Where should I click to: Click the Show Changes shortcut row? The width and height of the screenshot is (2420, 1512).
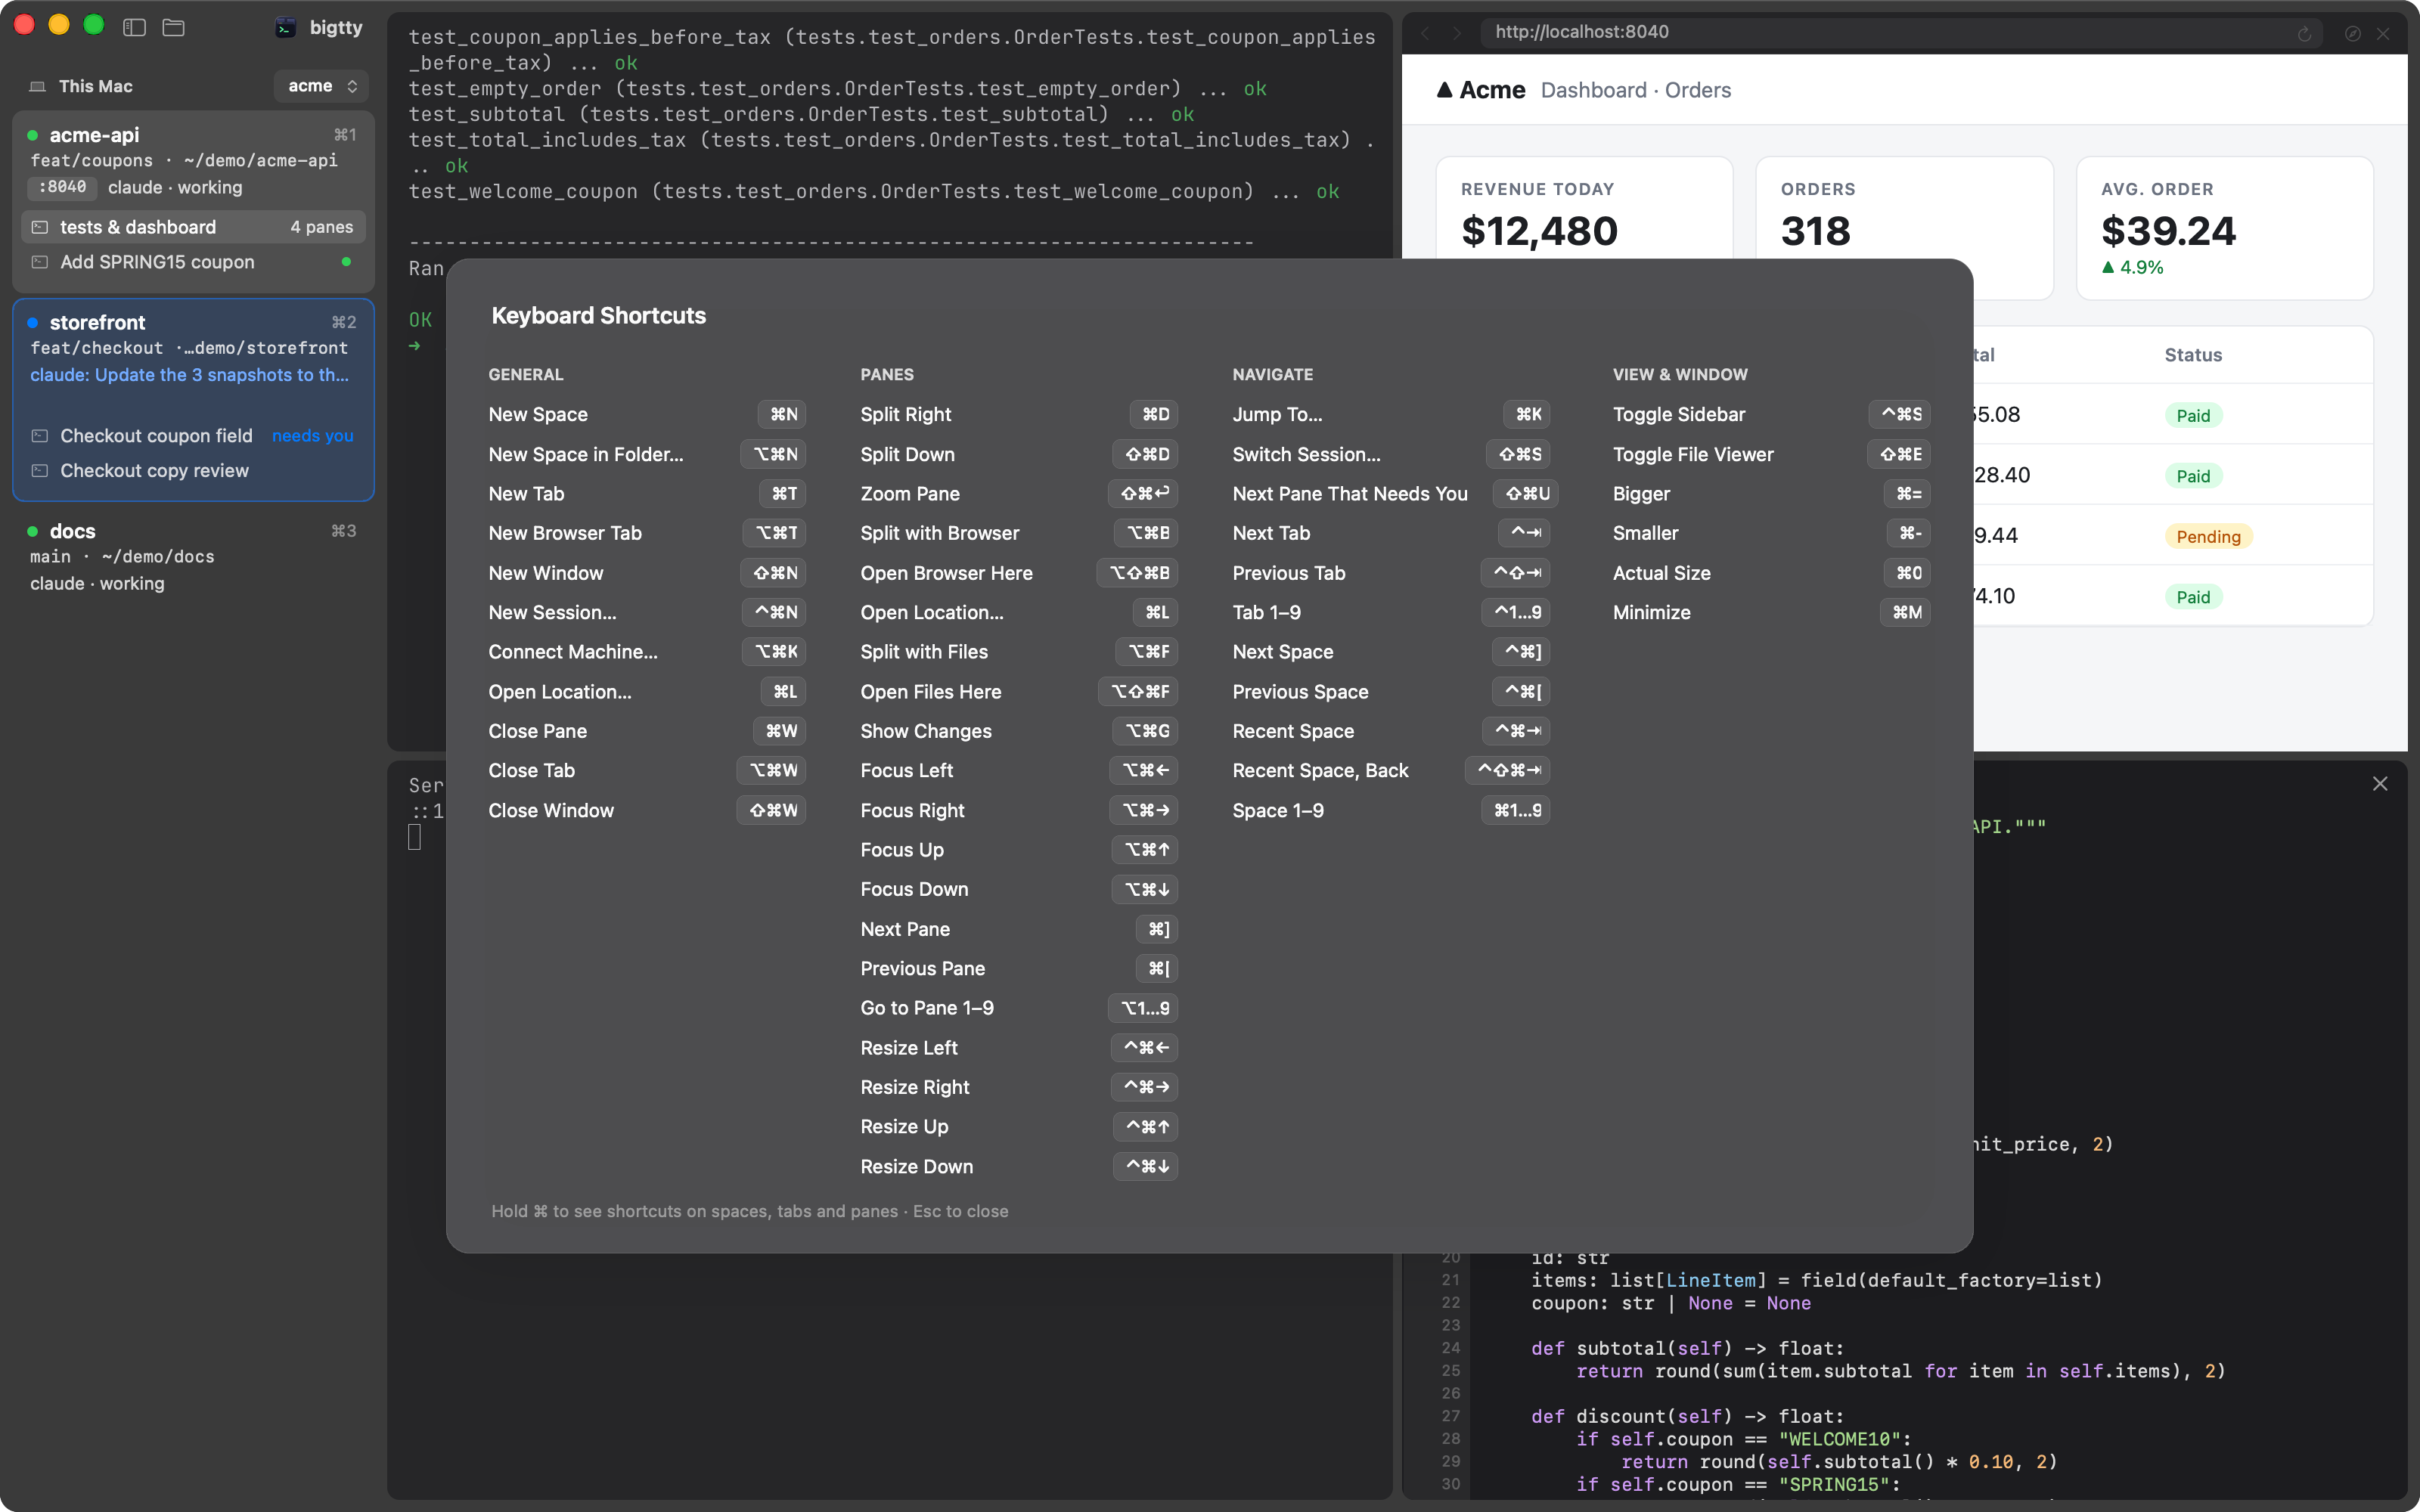1019,731
